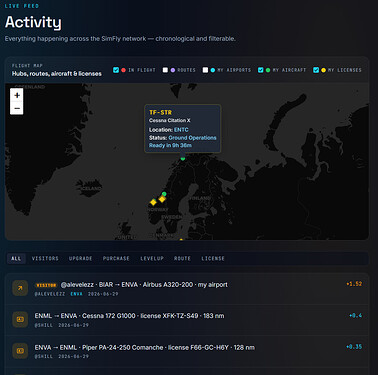Select the All filter tab

[x=16, y=258]
